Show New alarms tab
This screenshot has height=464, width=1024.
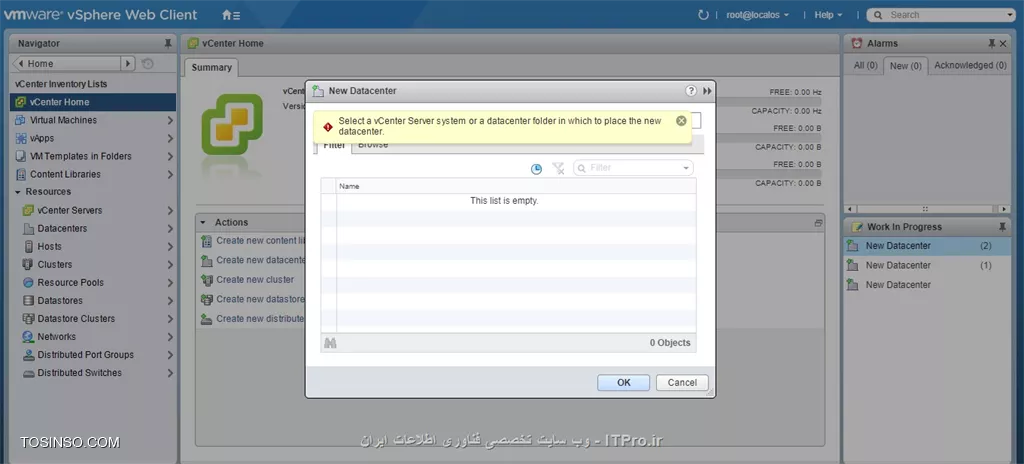pos(906,66)
